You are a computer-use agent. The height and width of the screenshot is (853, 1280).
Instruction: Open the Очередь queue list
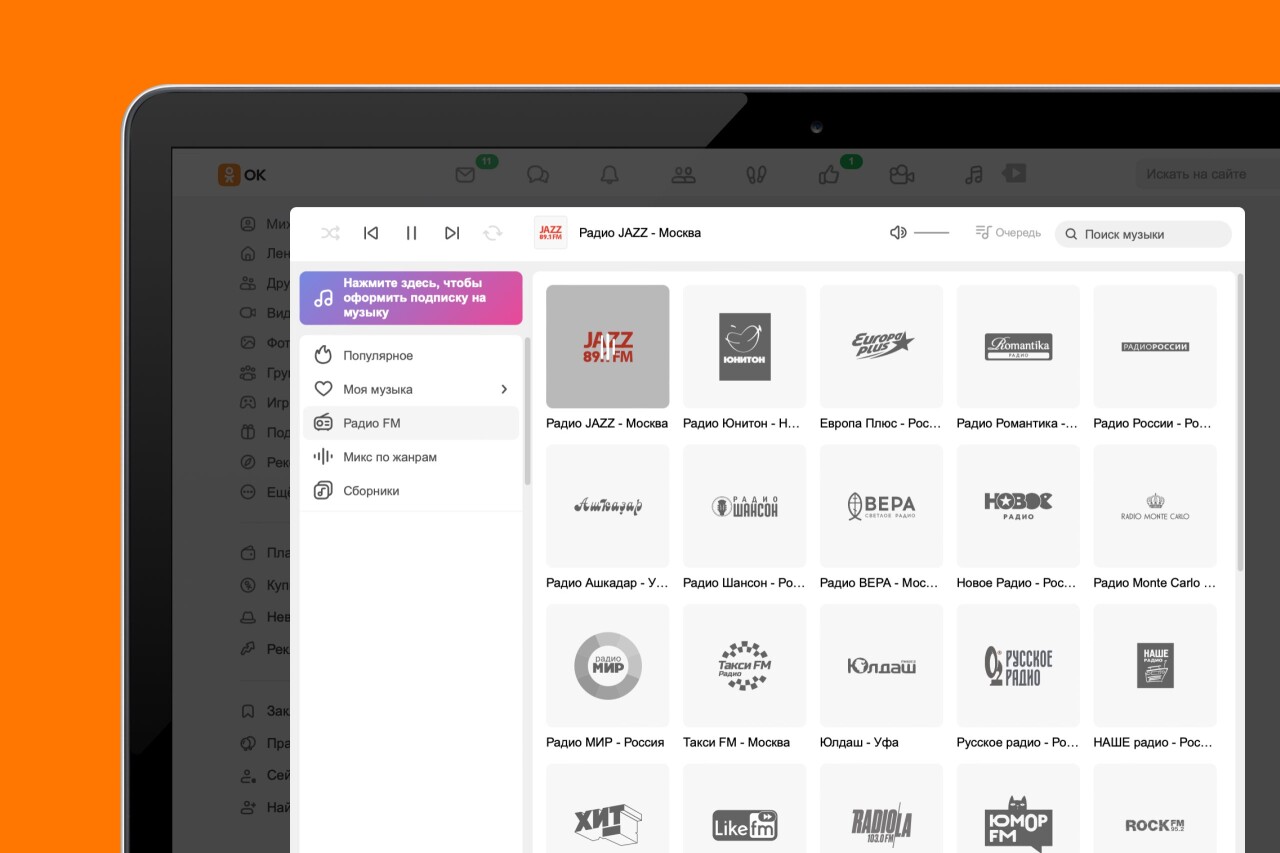[x=1008, y=233]
